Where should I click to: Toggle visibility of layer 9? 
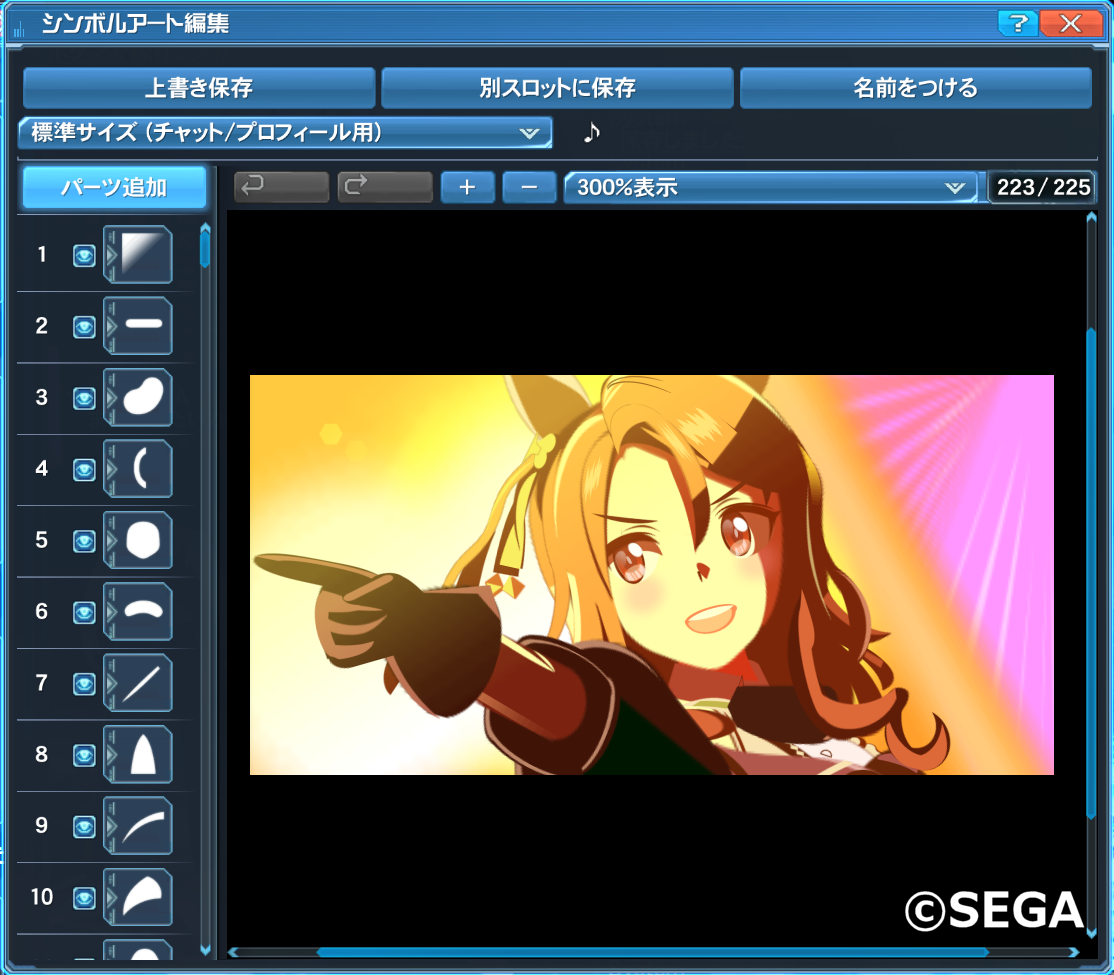tap(84, 826)
